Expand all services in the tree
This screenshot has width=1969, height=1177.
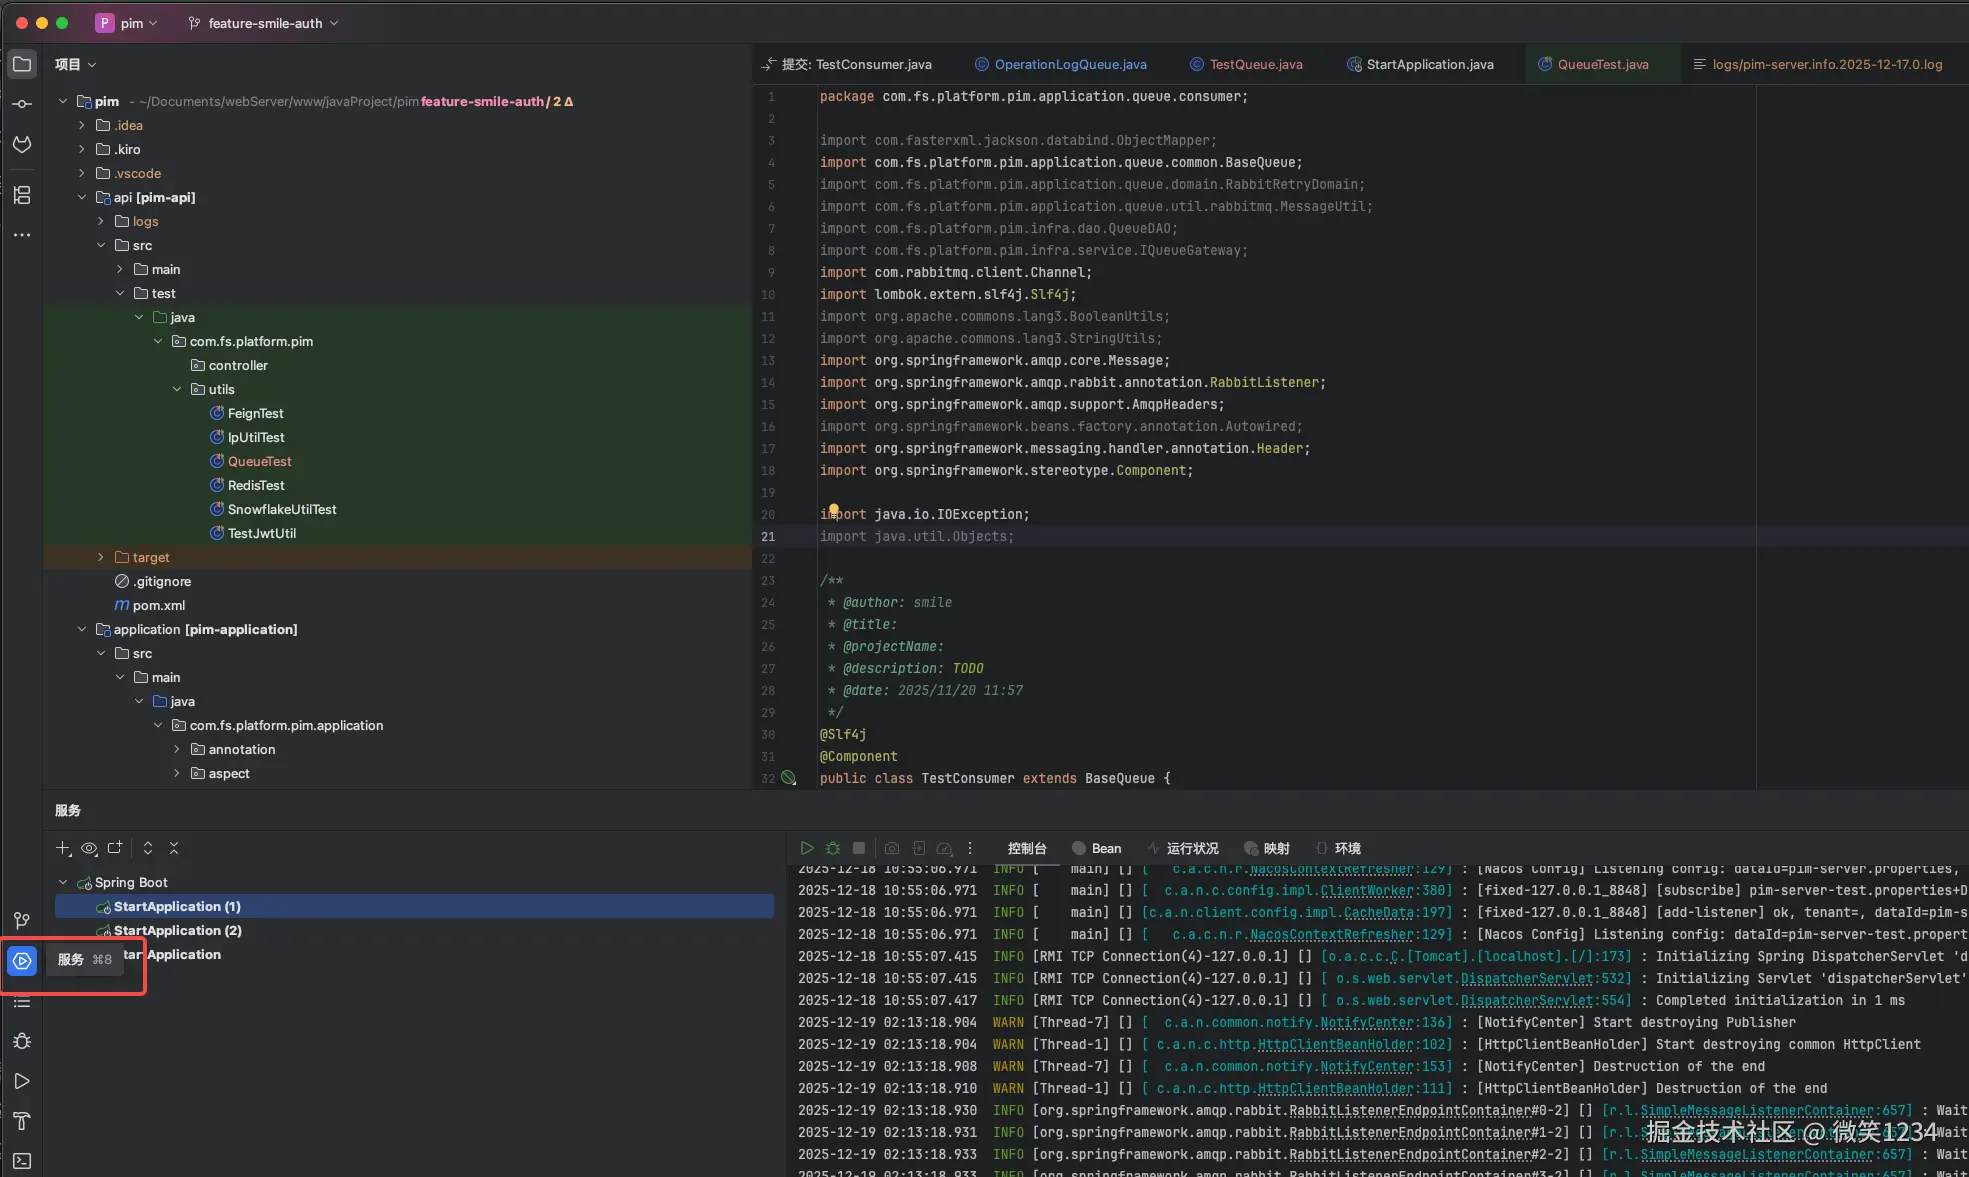pyautogui.click(x=148, y=848)
